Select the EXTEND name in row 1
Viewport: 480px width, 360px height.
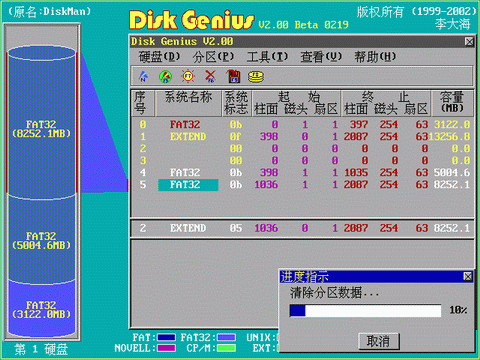[188, 137]
